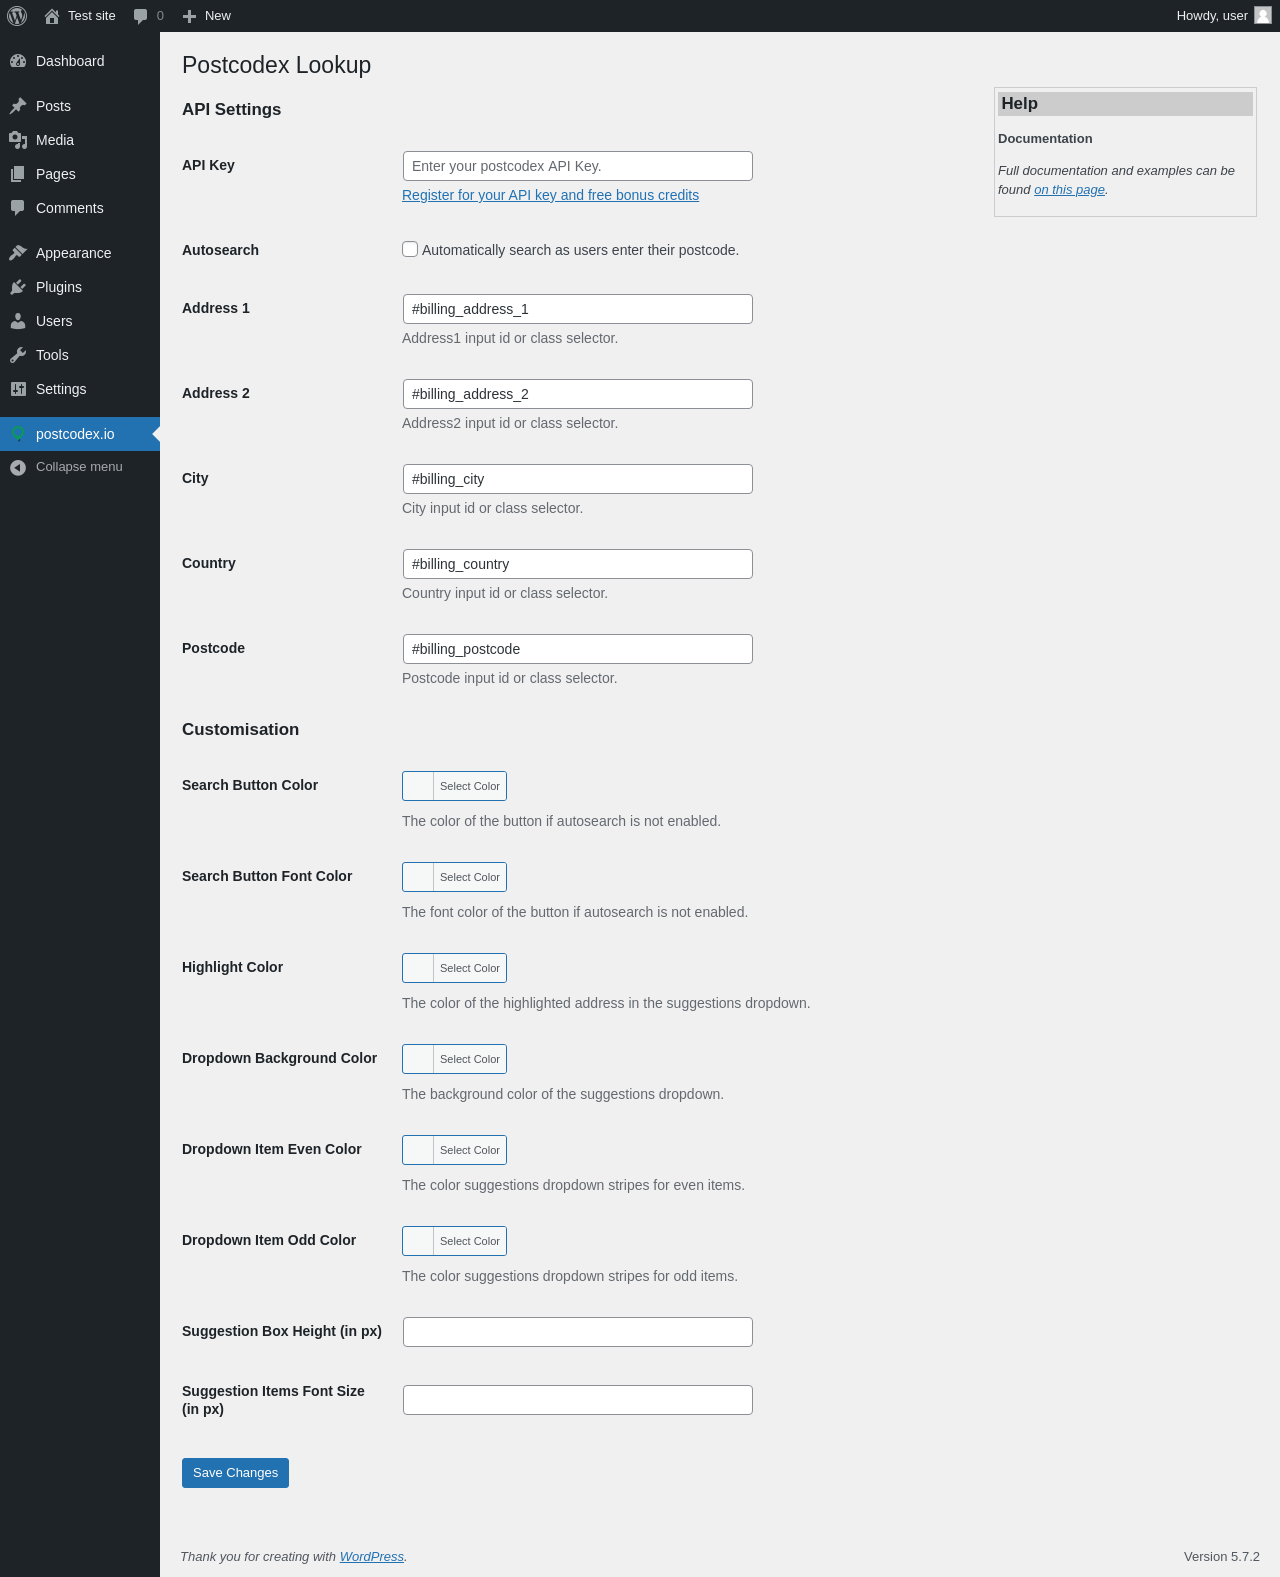The width and height of the screenshot is (1280, 1577).
Task: Click the Comments icon in sidebar
Action: [x=18, y=208]
